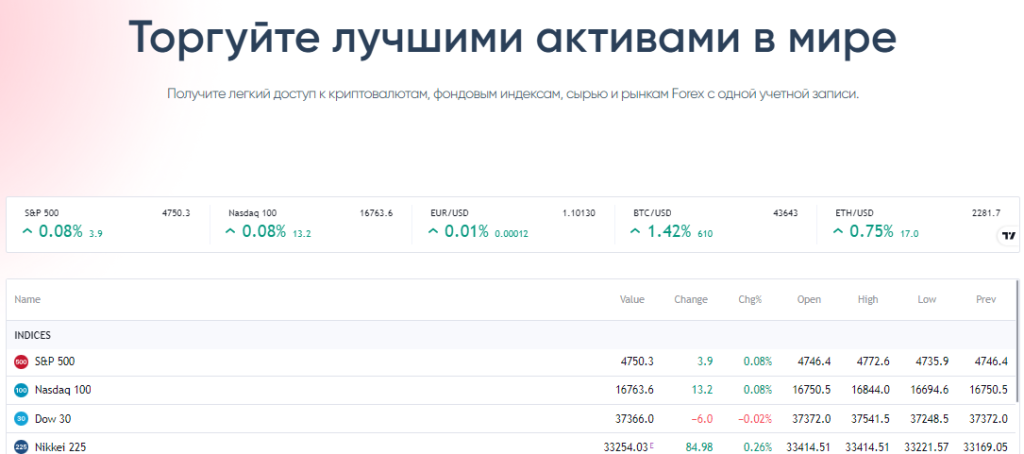Screen dimensions: 1024x454
Task: Open EUR/USD ticker tape item
Action: (x=513, y=223)
